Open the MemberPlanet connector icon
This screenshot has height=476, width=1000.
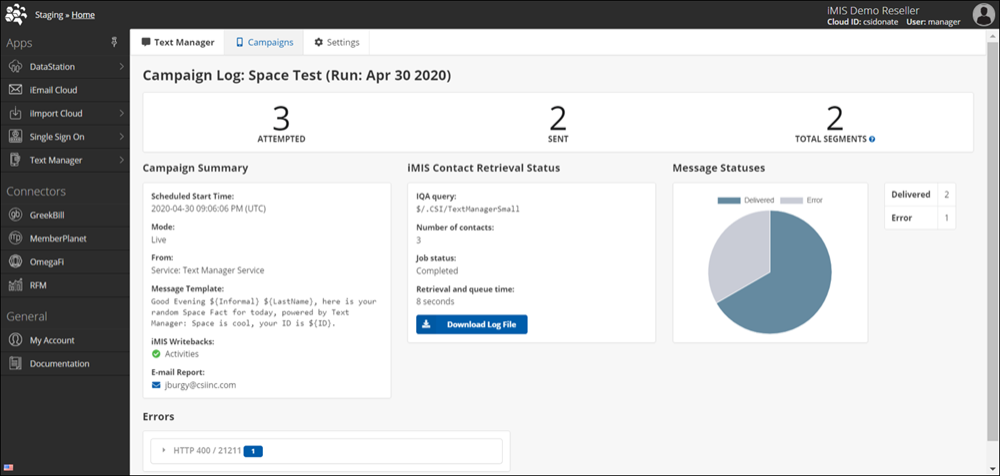click(15, 238)
